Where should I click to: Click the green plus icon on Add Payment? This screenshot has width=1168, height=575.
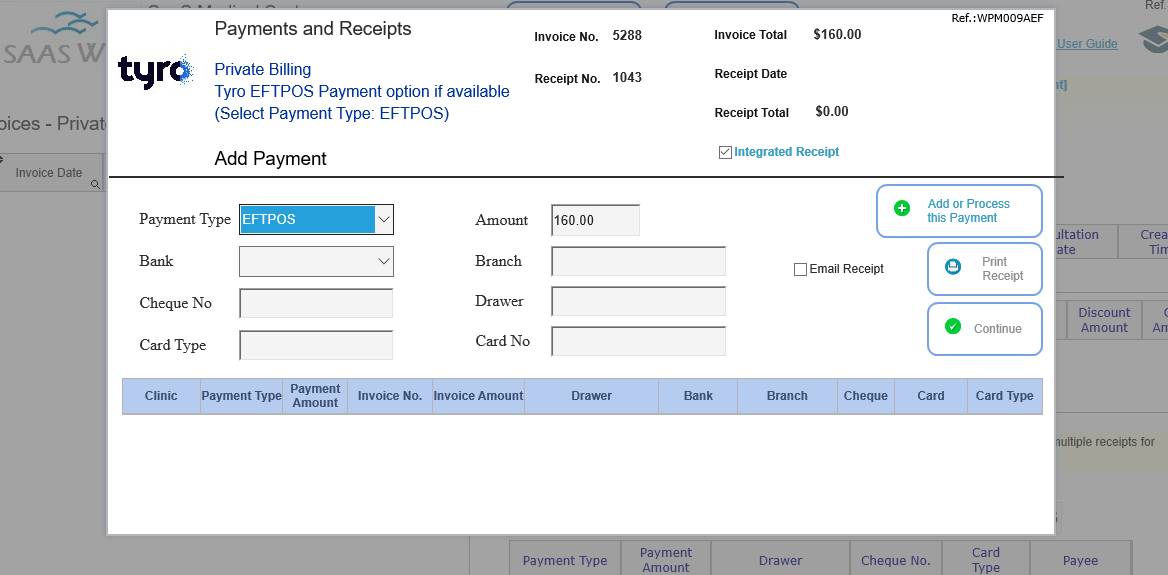point(901,209)
